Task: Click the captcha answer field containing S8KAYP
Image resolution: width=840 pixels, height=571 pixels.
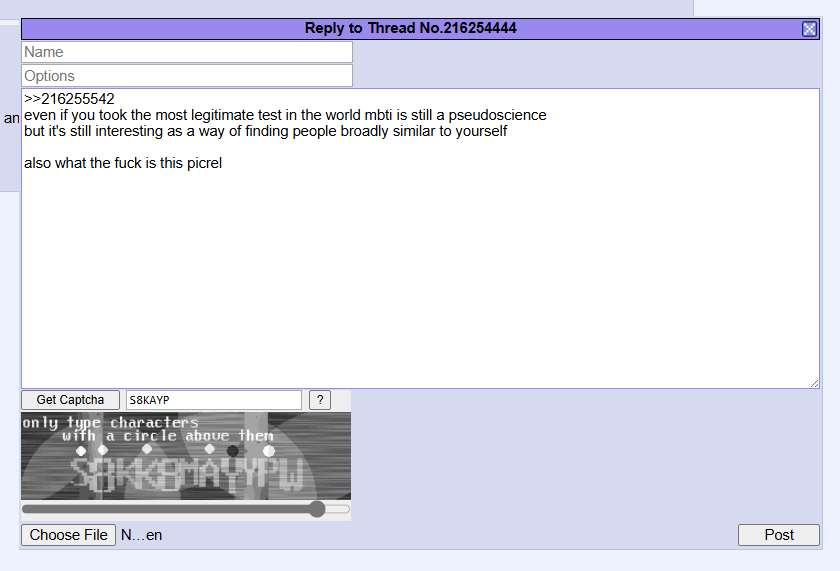Action: 214,400
